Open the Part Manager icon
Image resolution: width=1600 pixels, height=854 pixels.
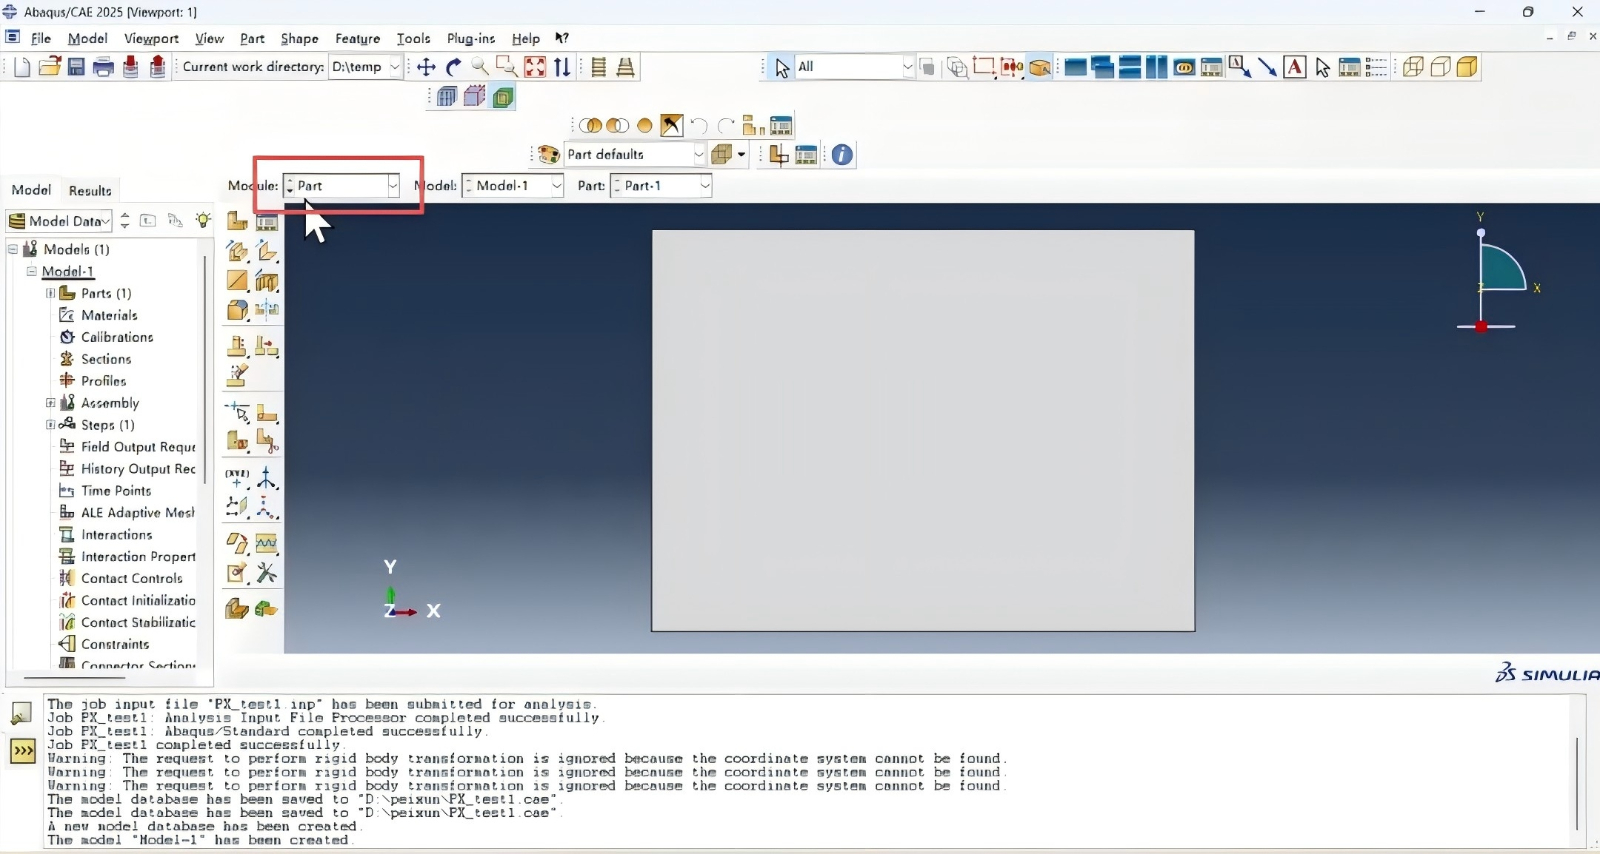[x=267, y=221]
